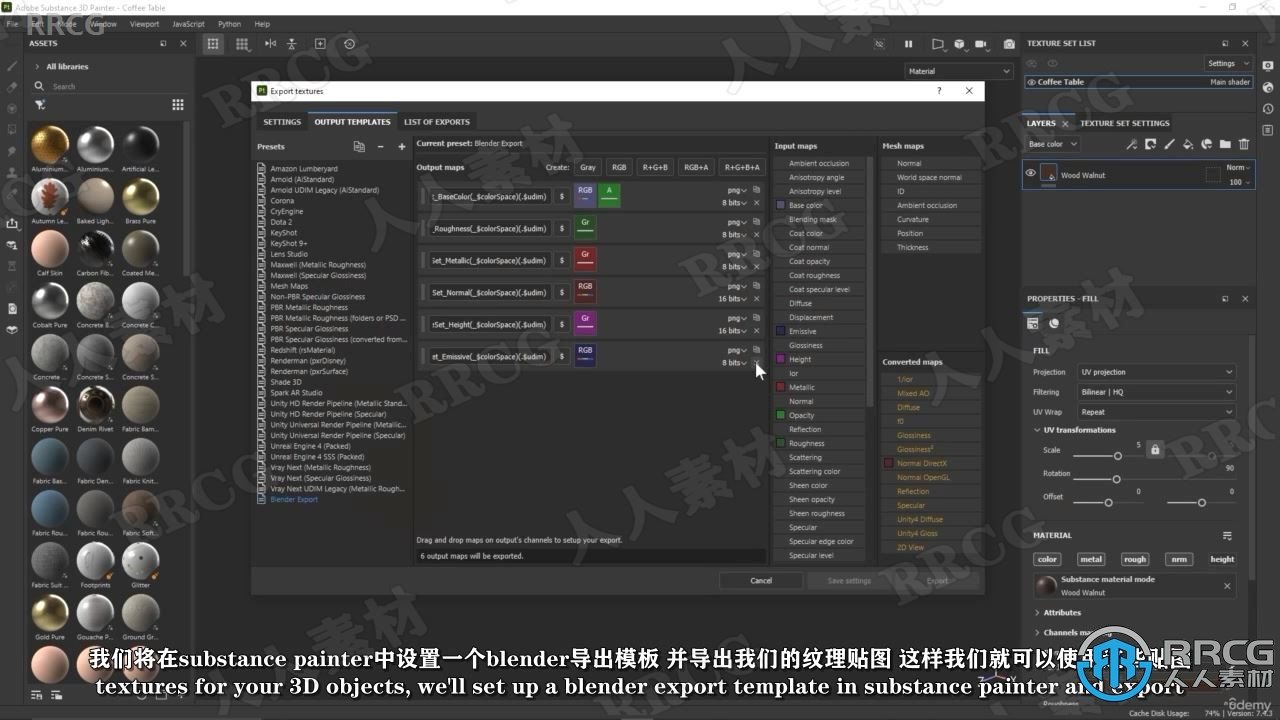The image size is (1280, 720).
Task: Remove the preset using the minus icon
Action: click(x=380, y=146)
